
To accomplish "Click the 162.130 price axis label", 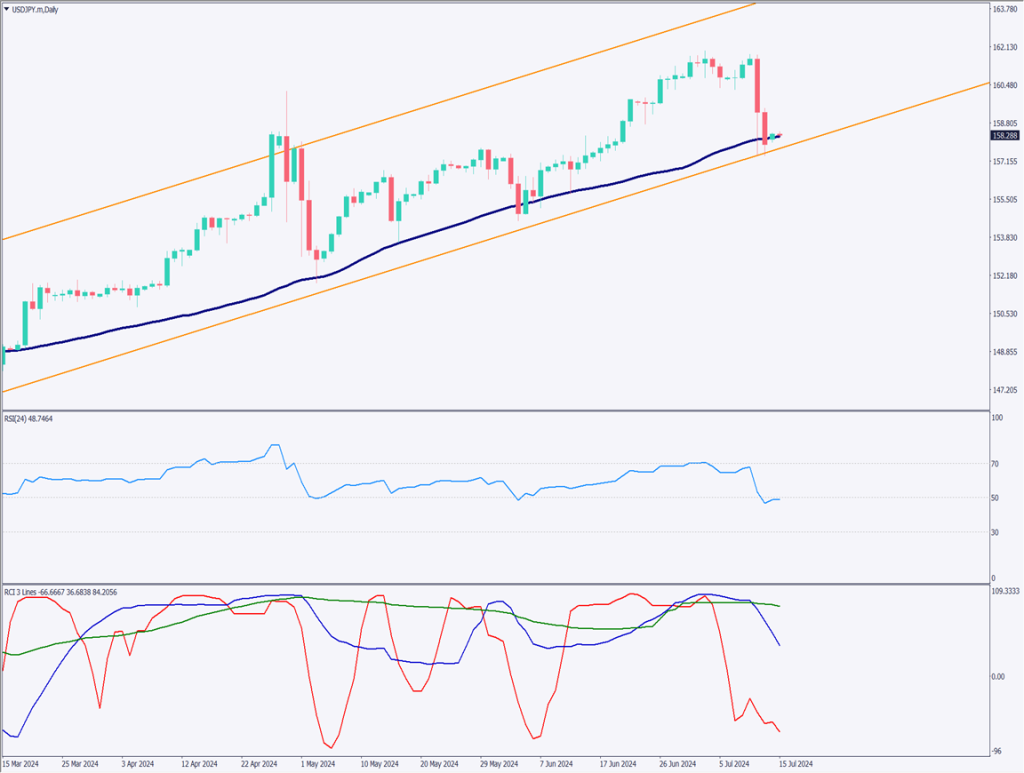I will (1004, 47).
